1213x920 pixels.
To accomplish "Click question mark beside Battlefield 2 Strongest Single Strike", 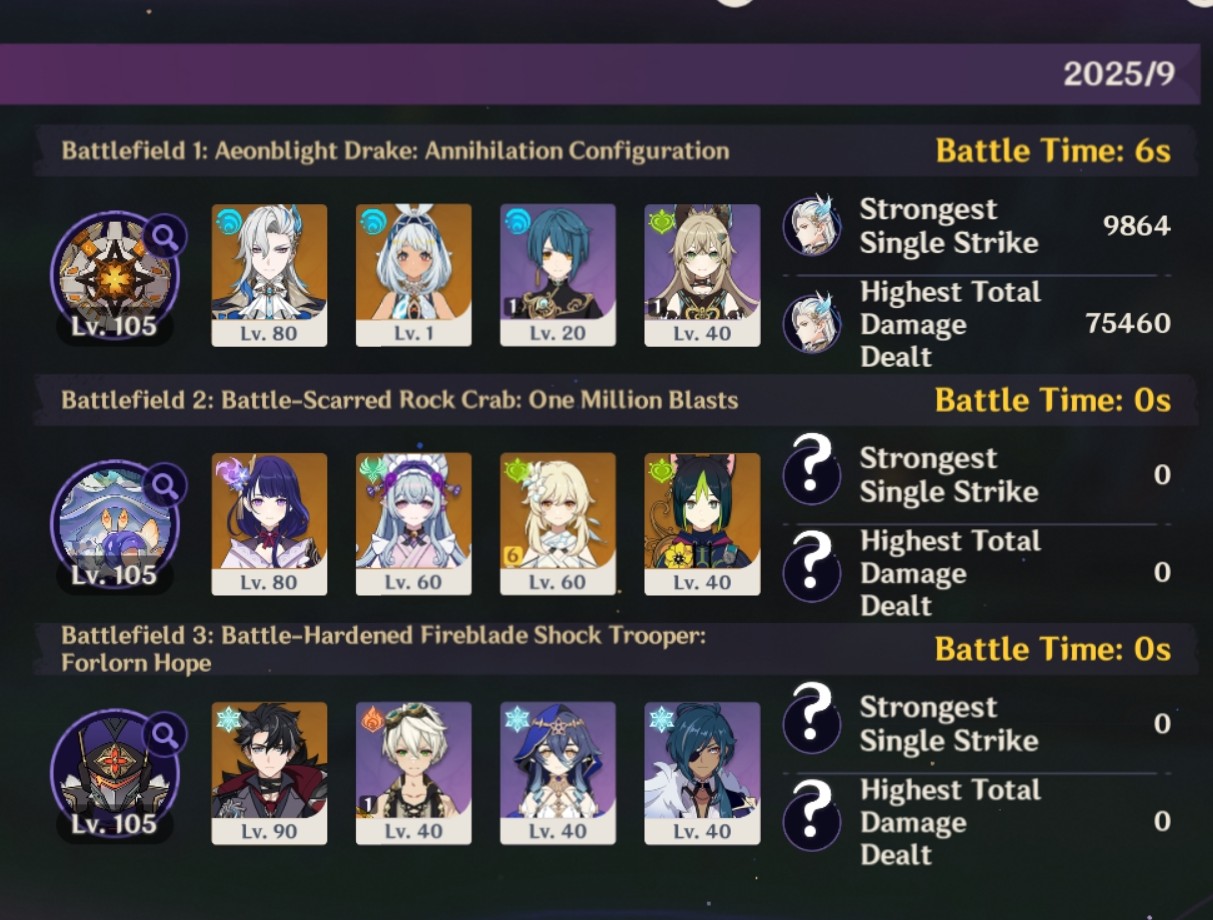I will 811,474.
